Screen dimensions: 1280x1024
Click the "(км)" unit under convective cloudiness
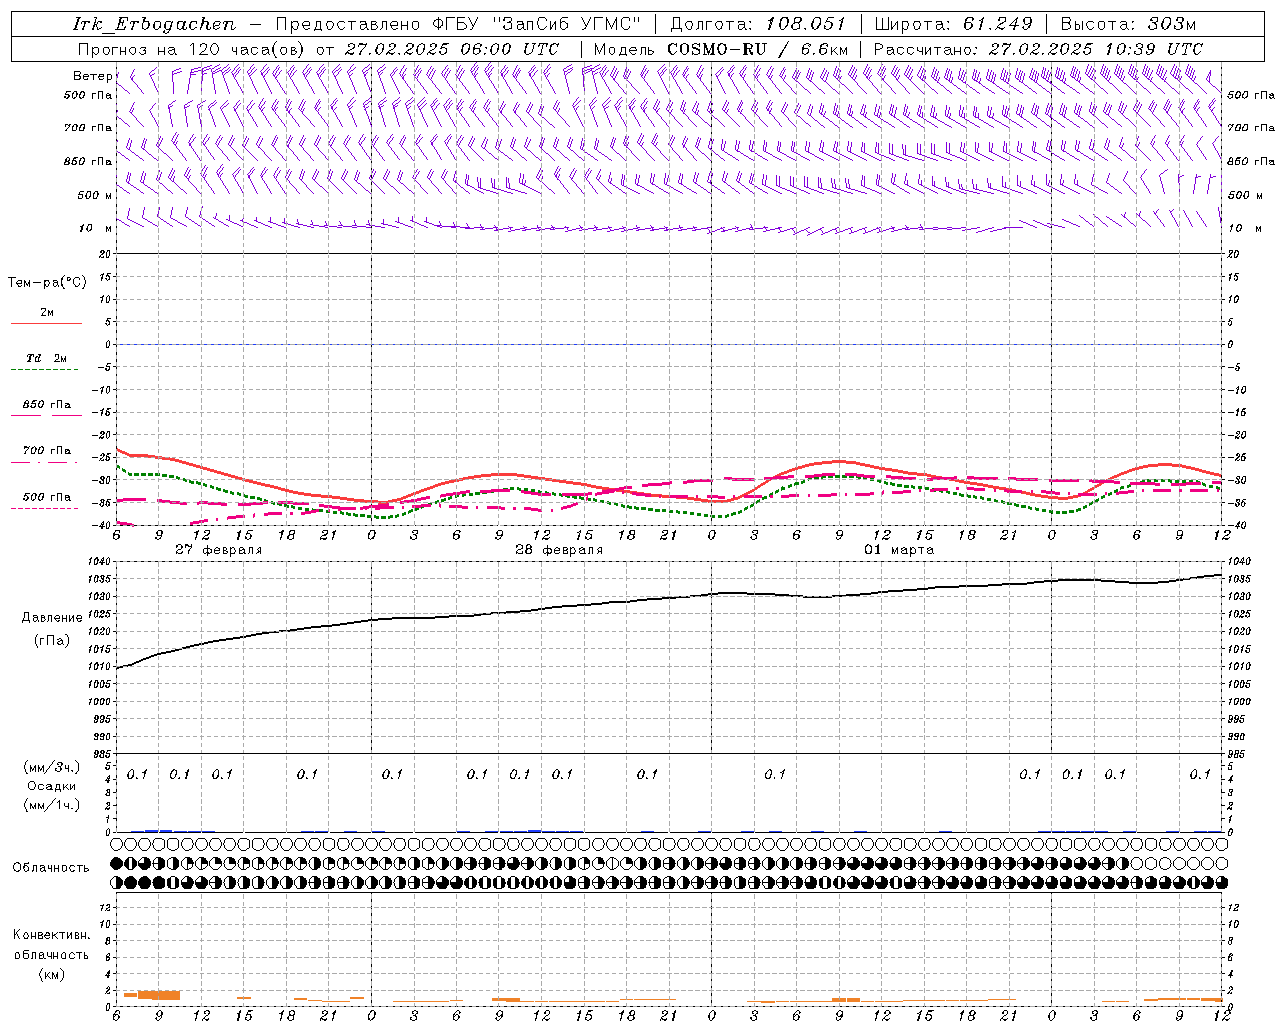[x=51, y=974]
